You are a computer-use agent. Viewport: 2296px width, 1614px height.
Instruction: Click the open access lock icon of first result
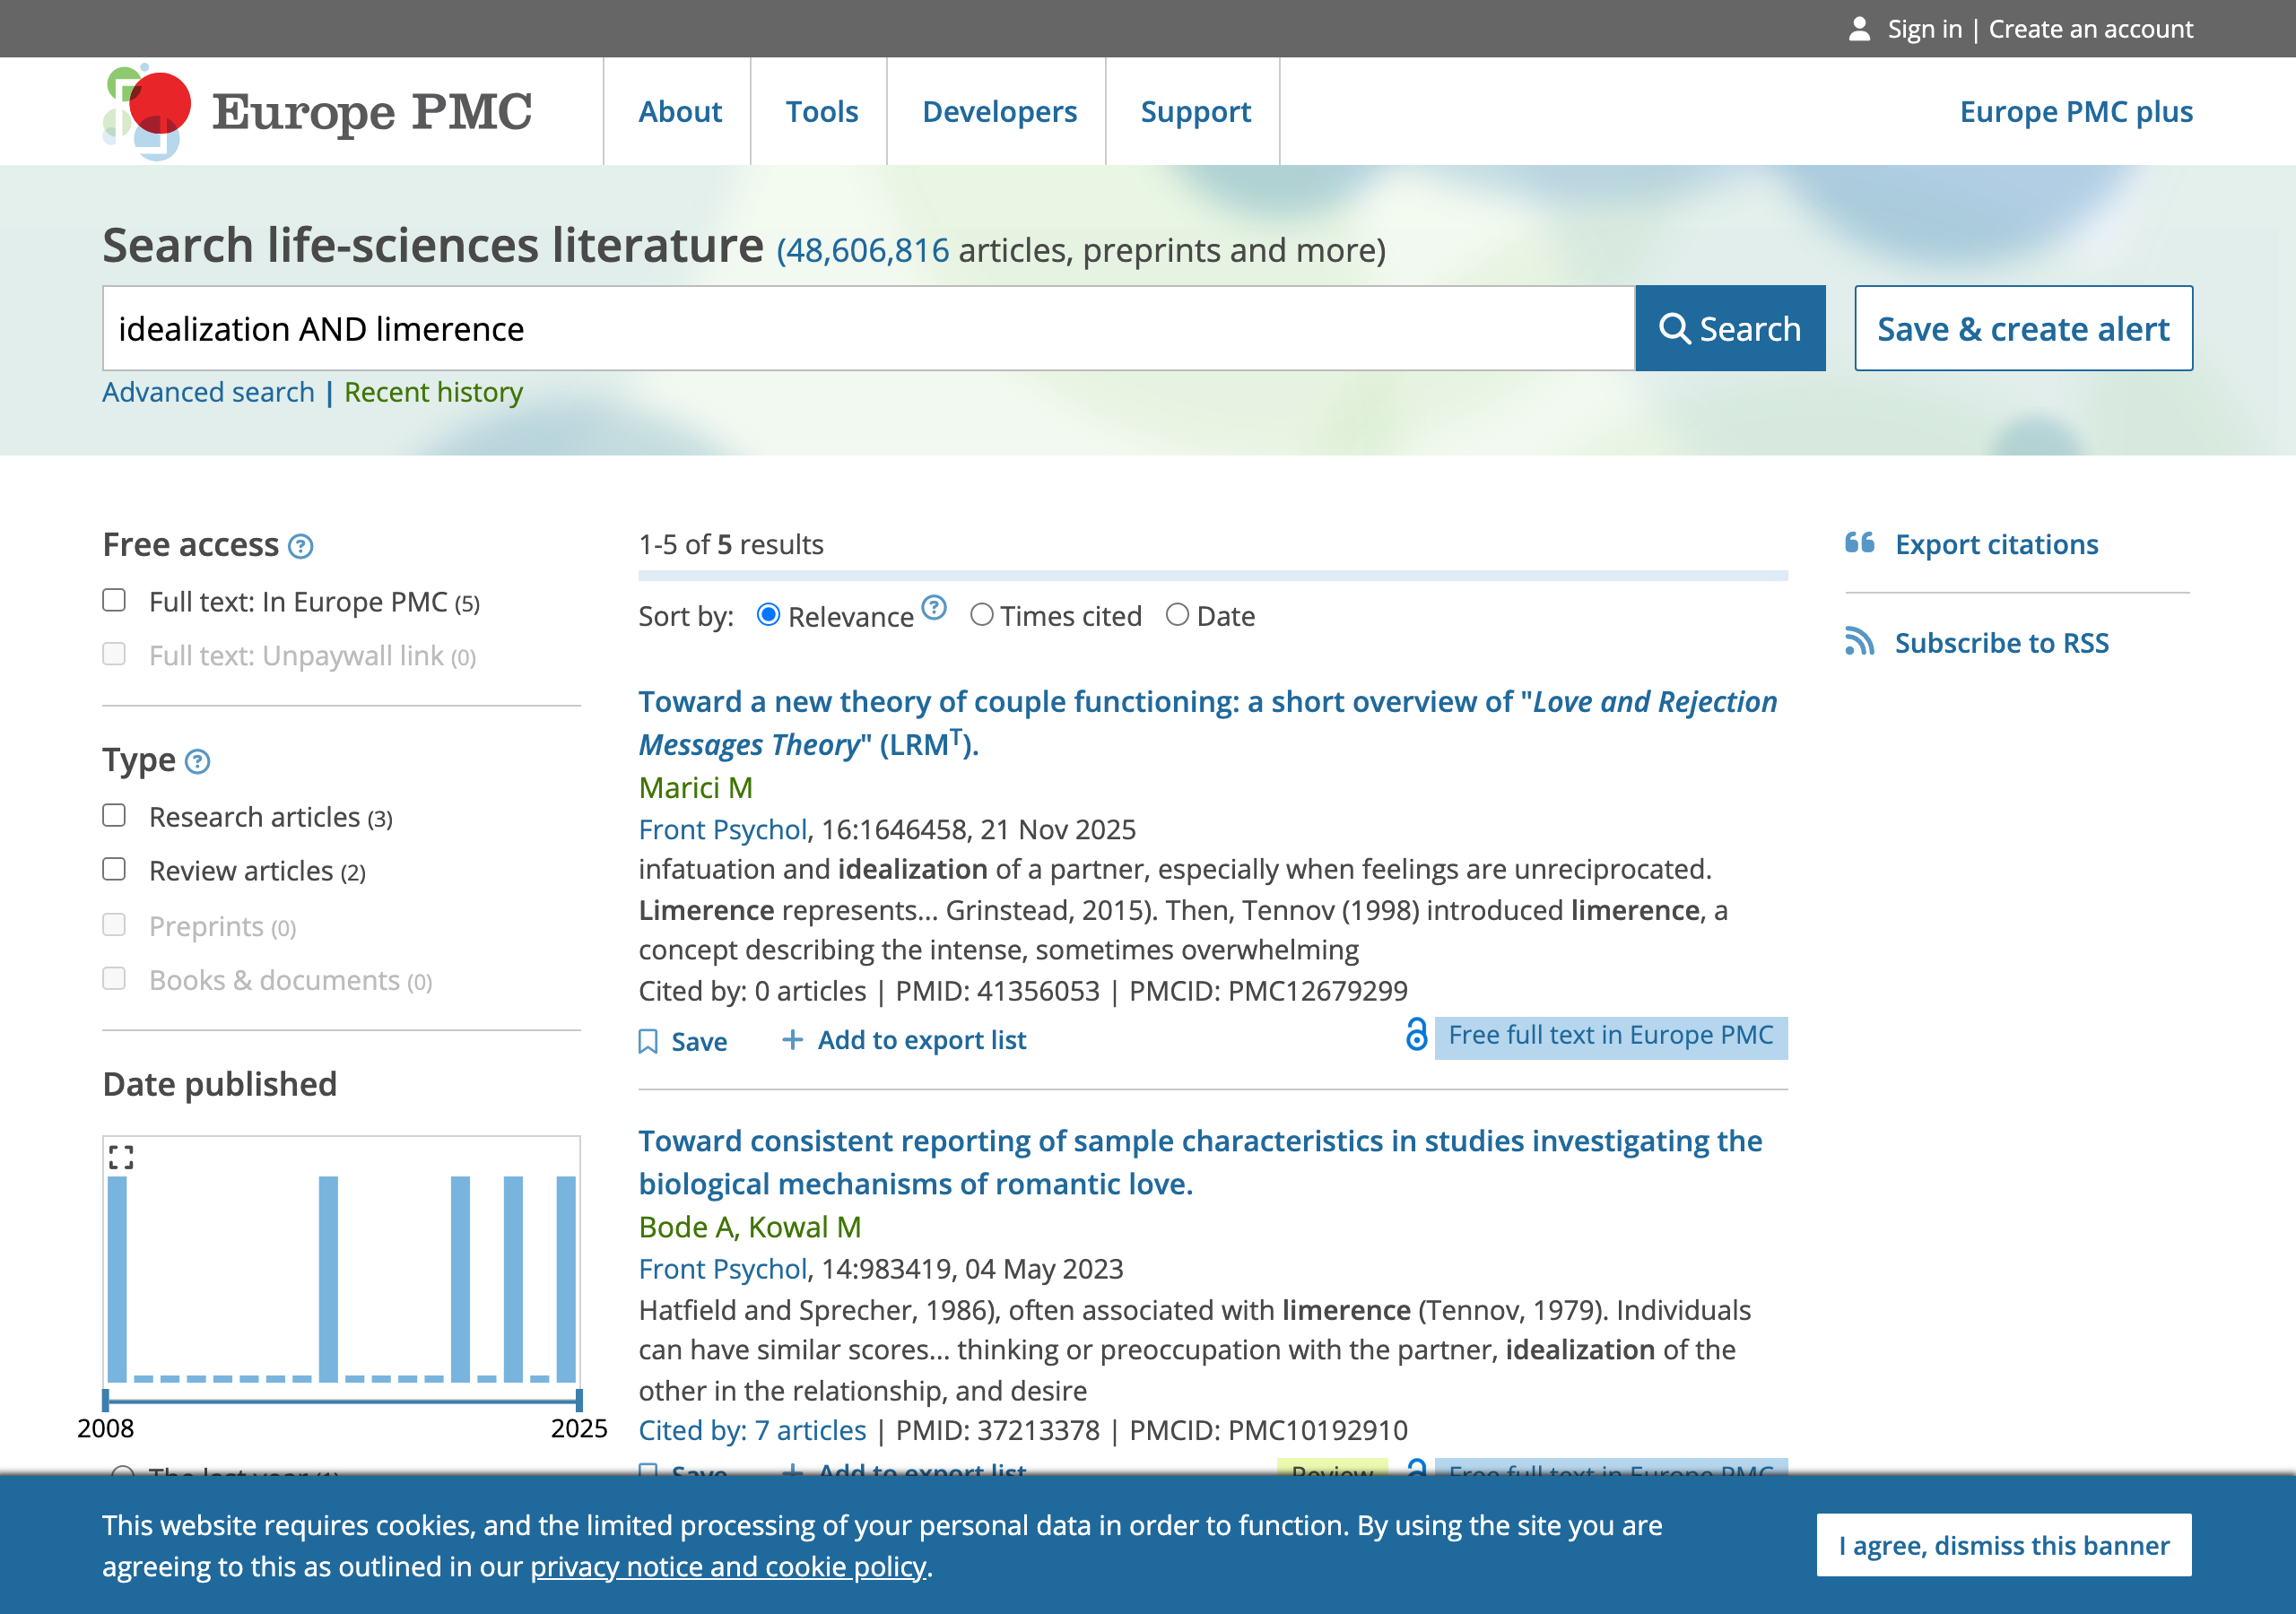[1416, 1034]
